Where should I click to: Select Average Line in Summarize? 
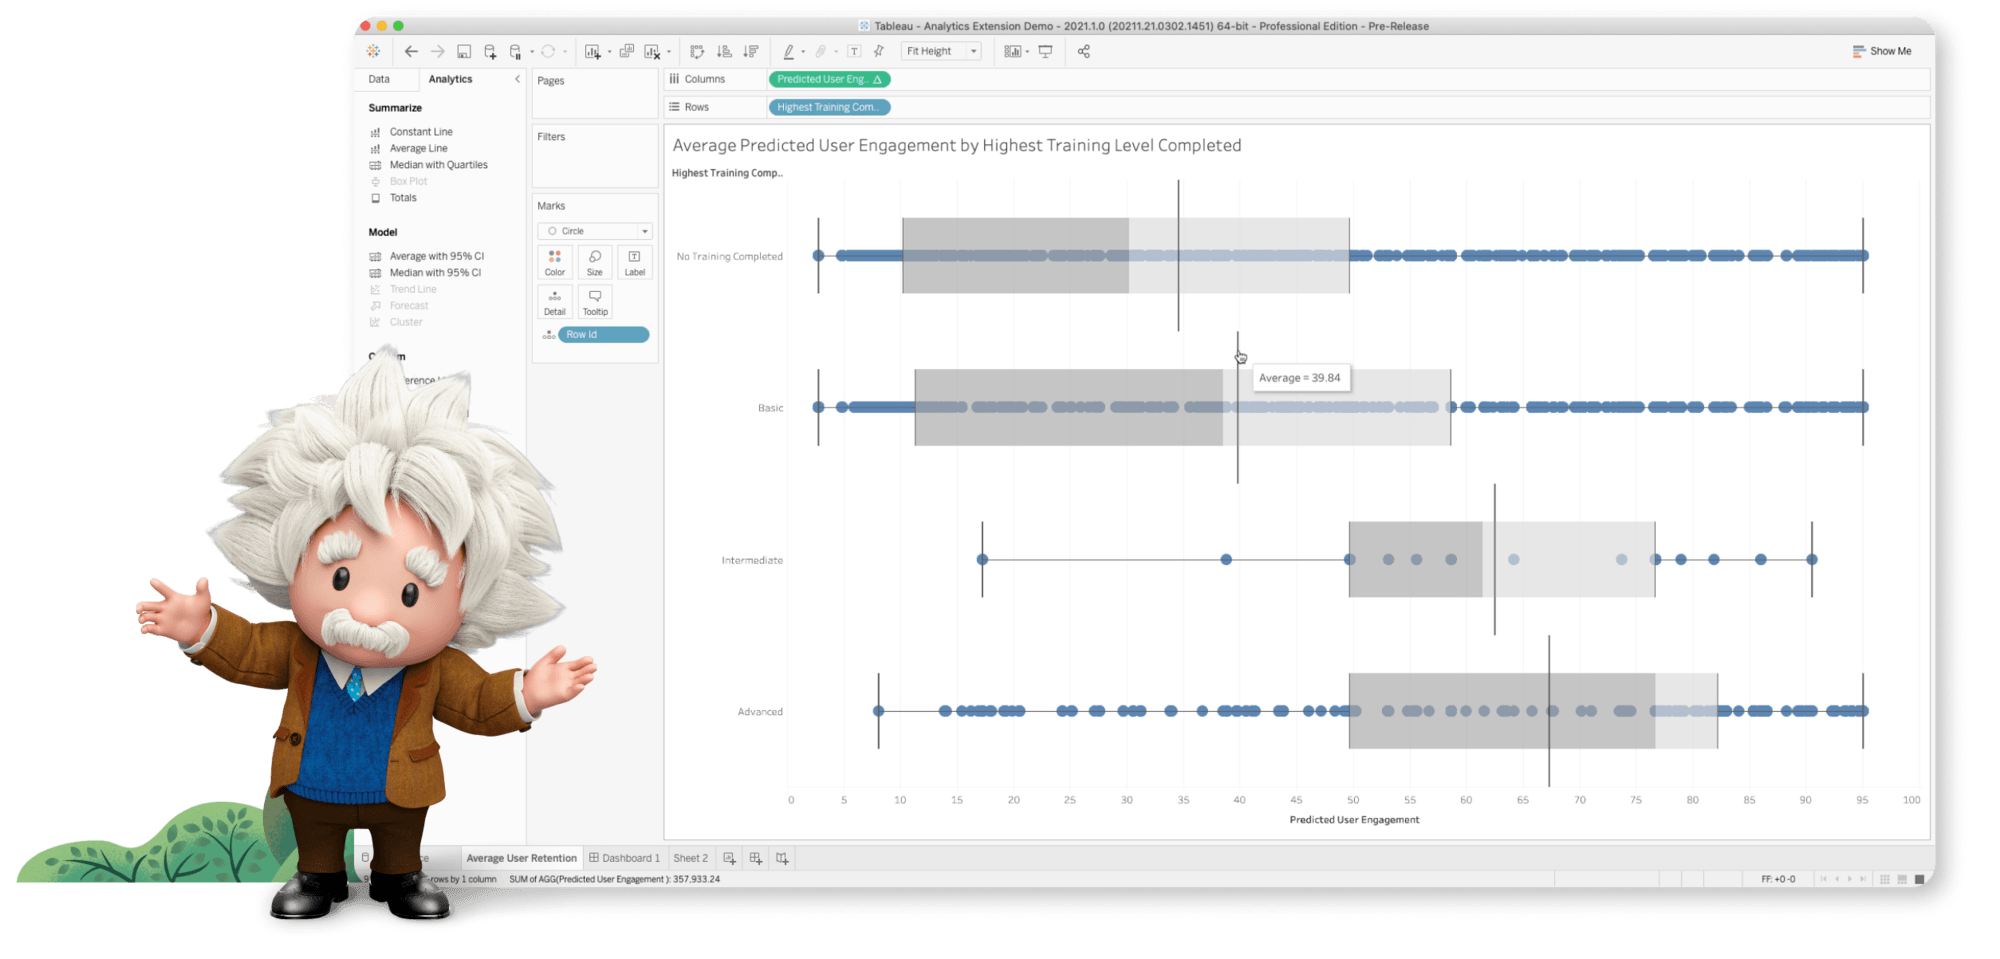click(x=418, y=148)
